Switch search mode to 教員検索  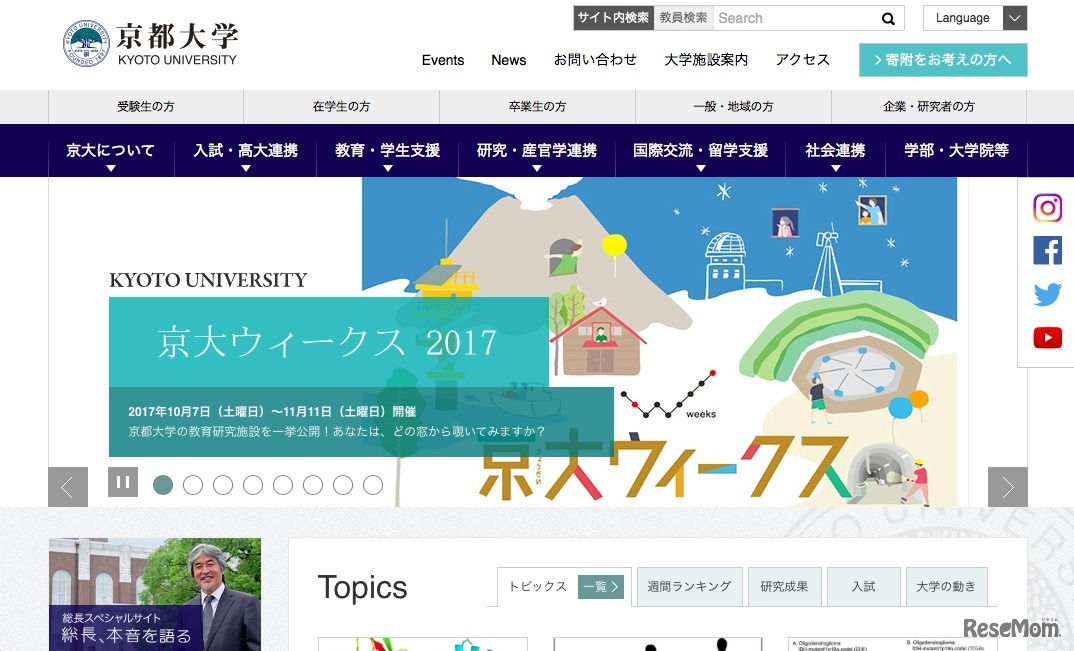point(683,17)
